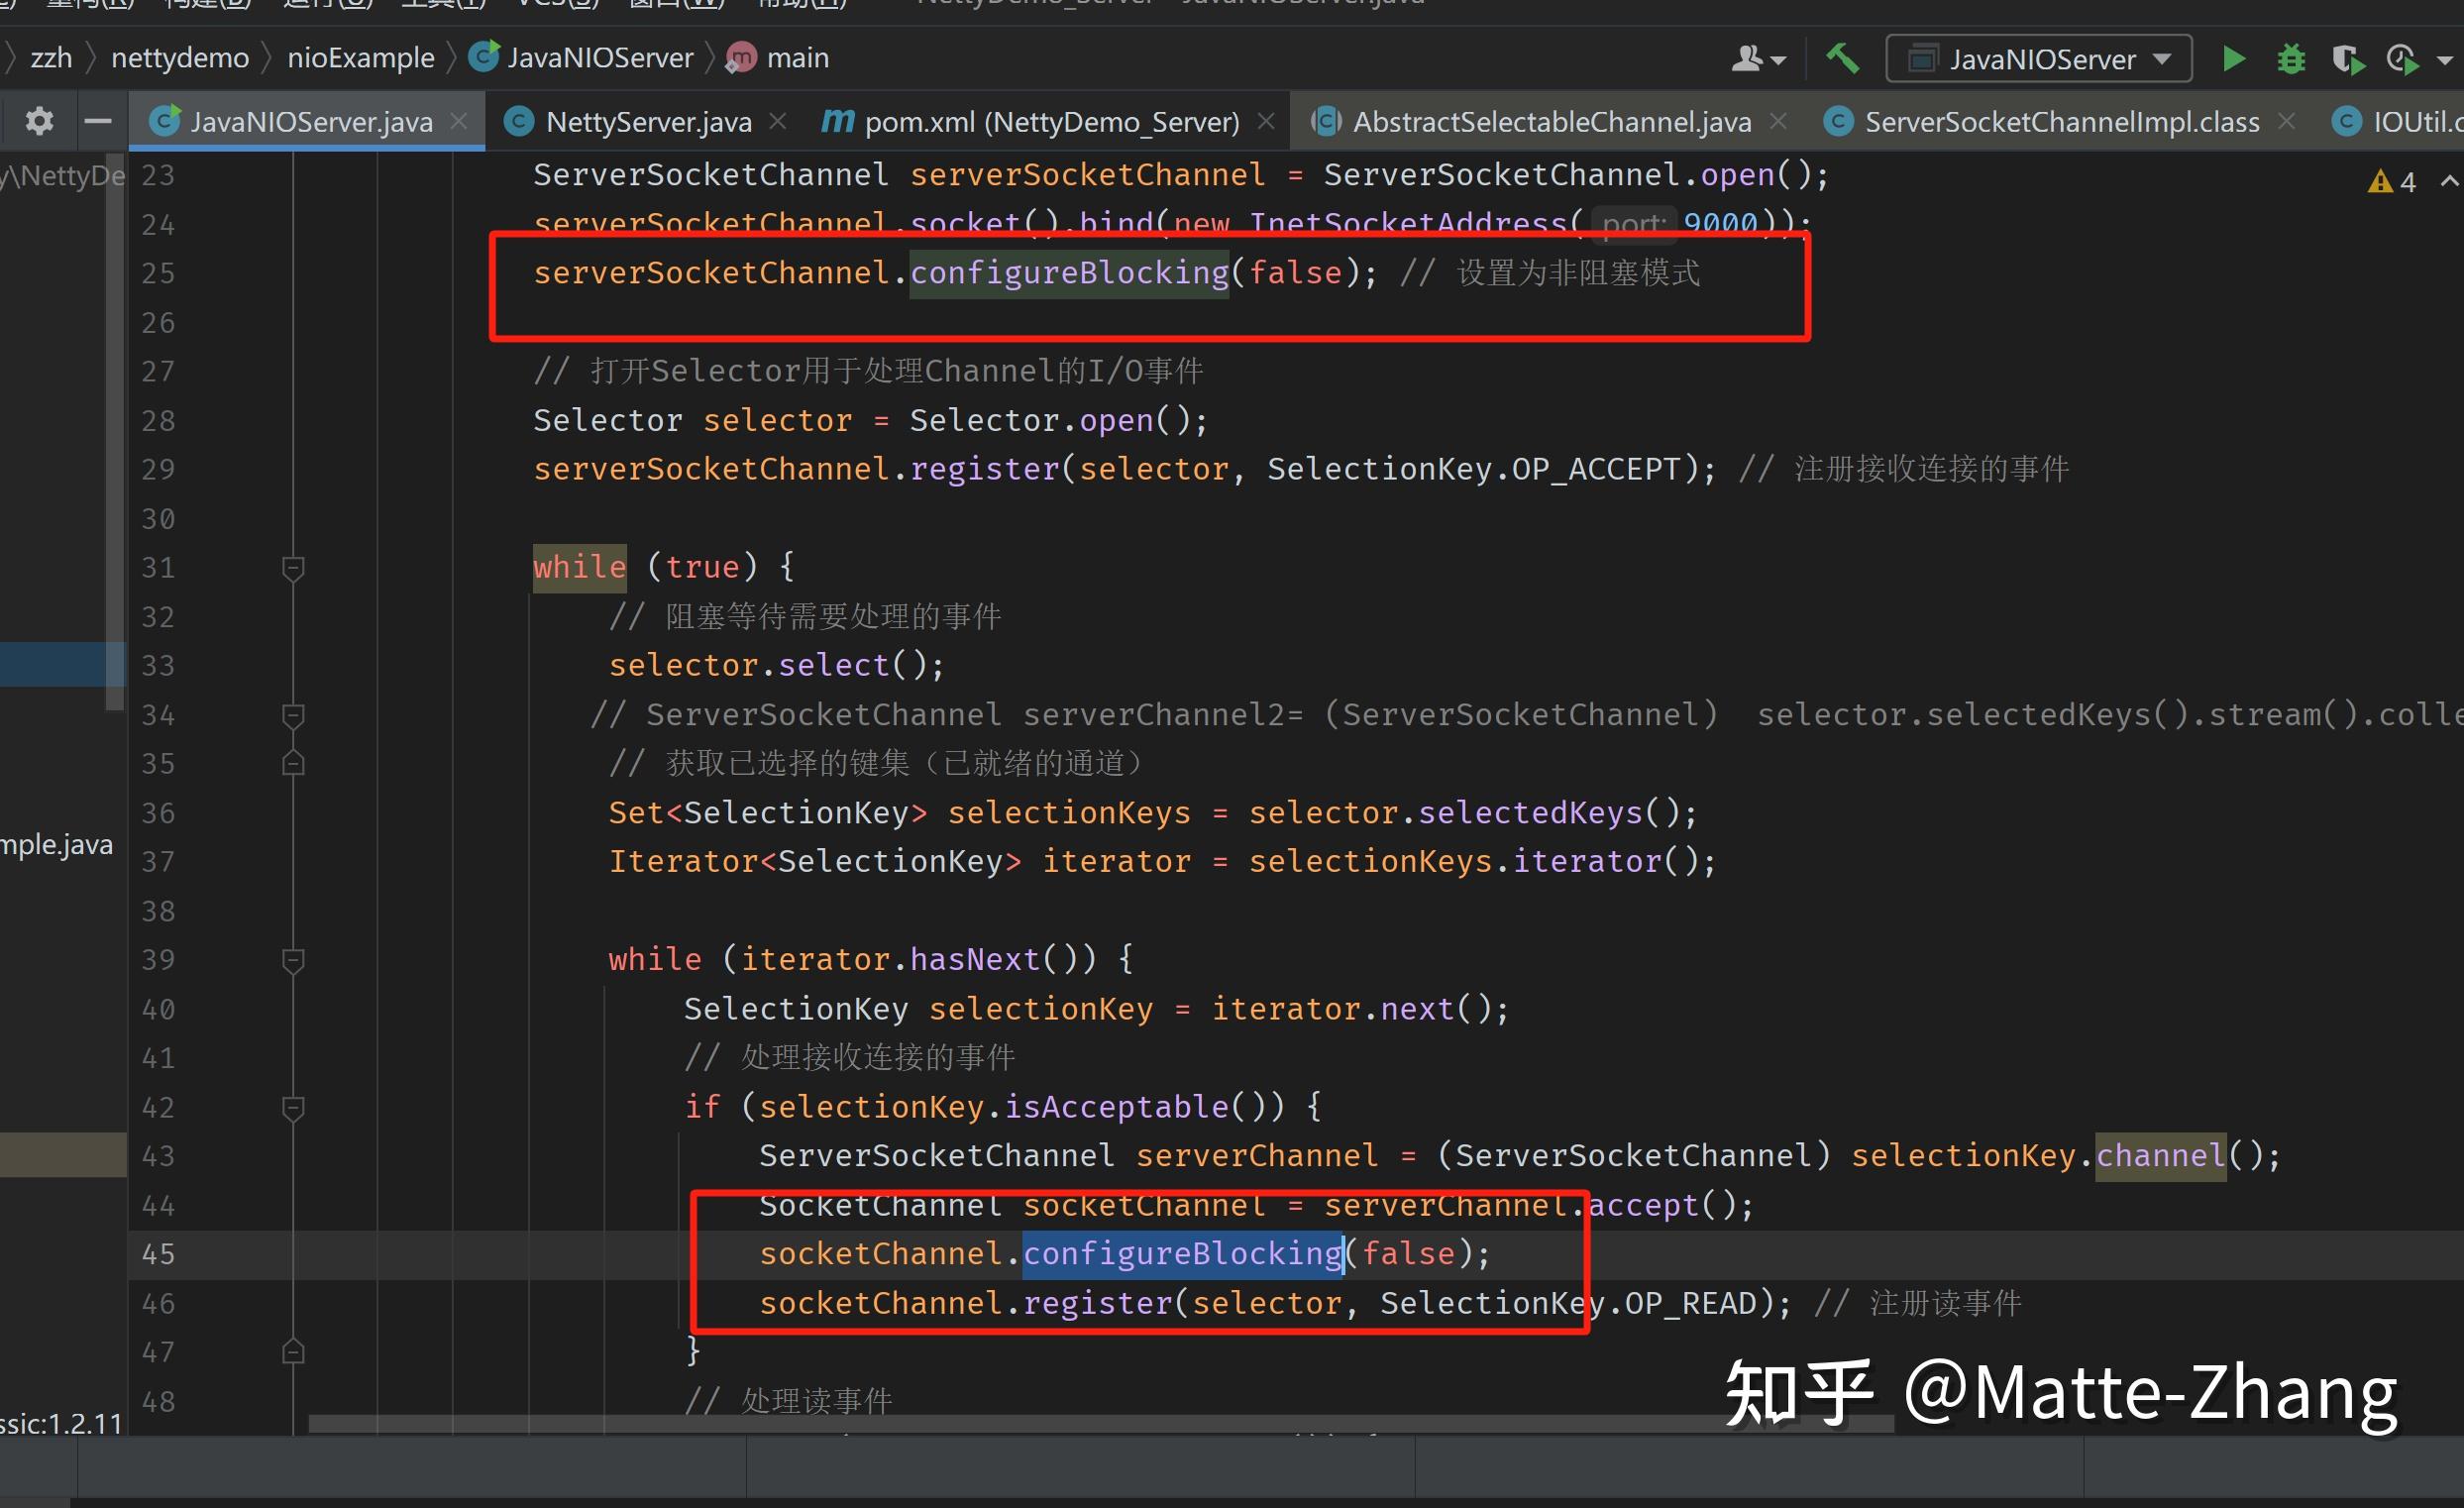Viewport: 2464px width, 1508px height.
Task: Close the JavaNIOServer.java tab
Action: (459, 121)
